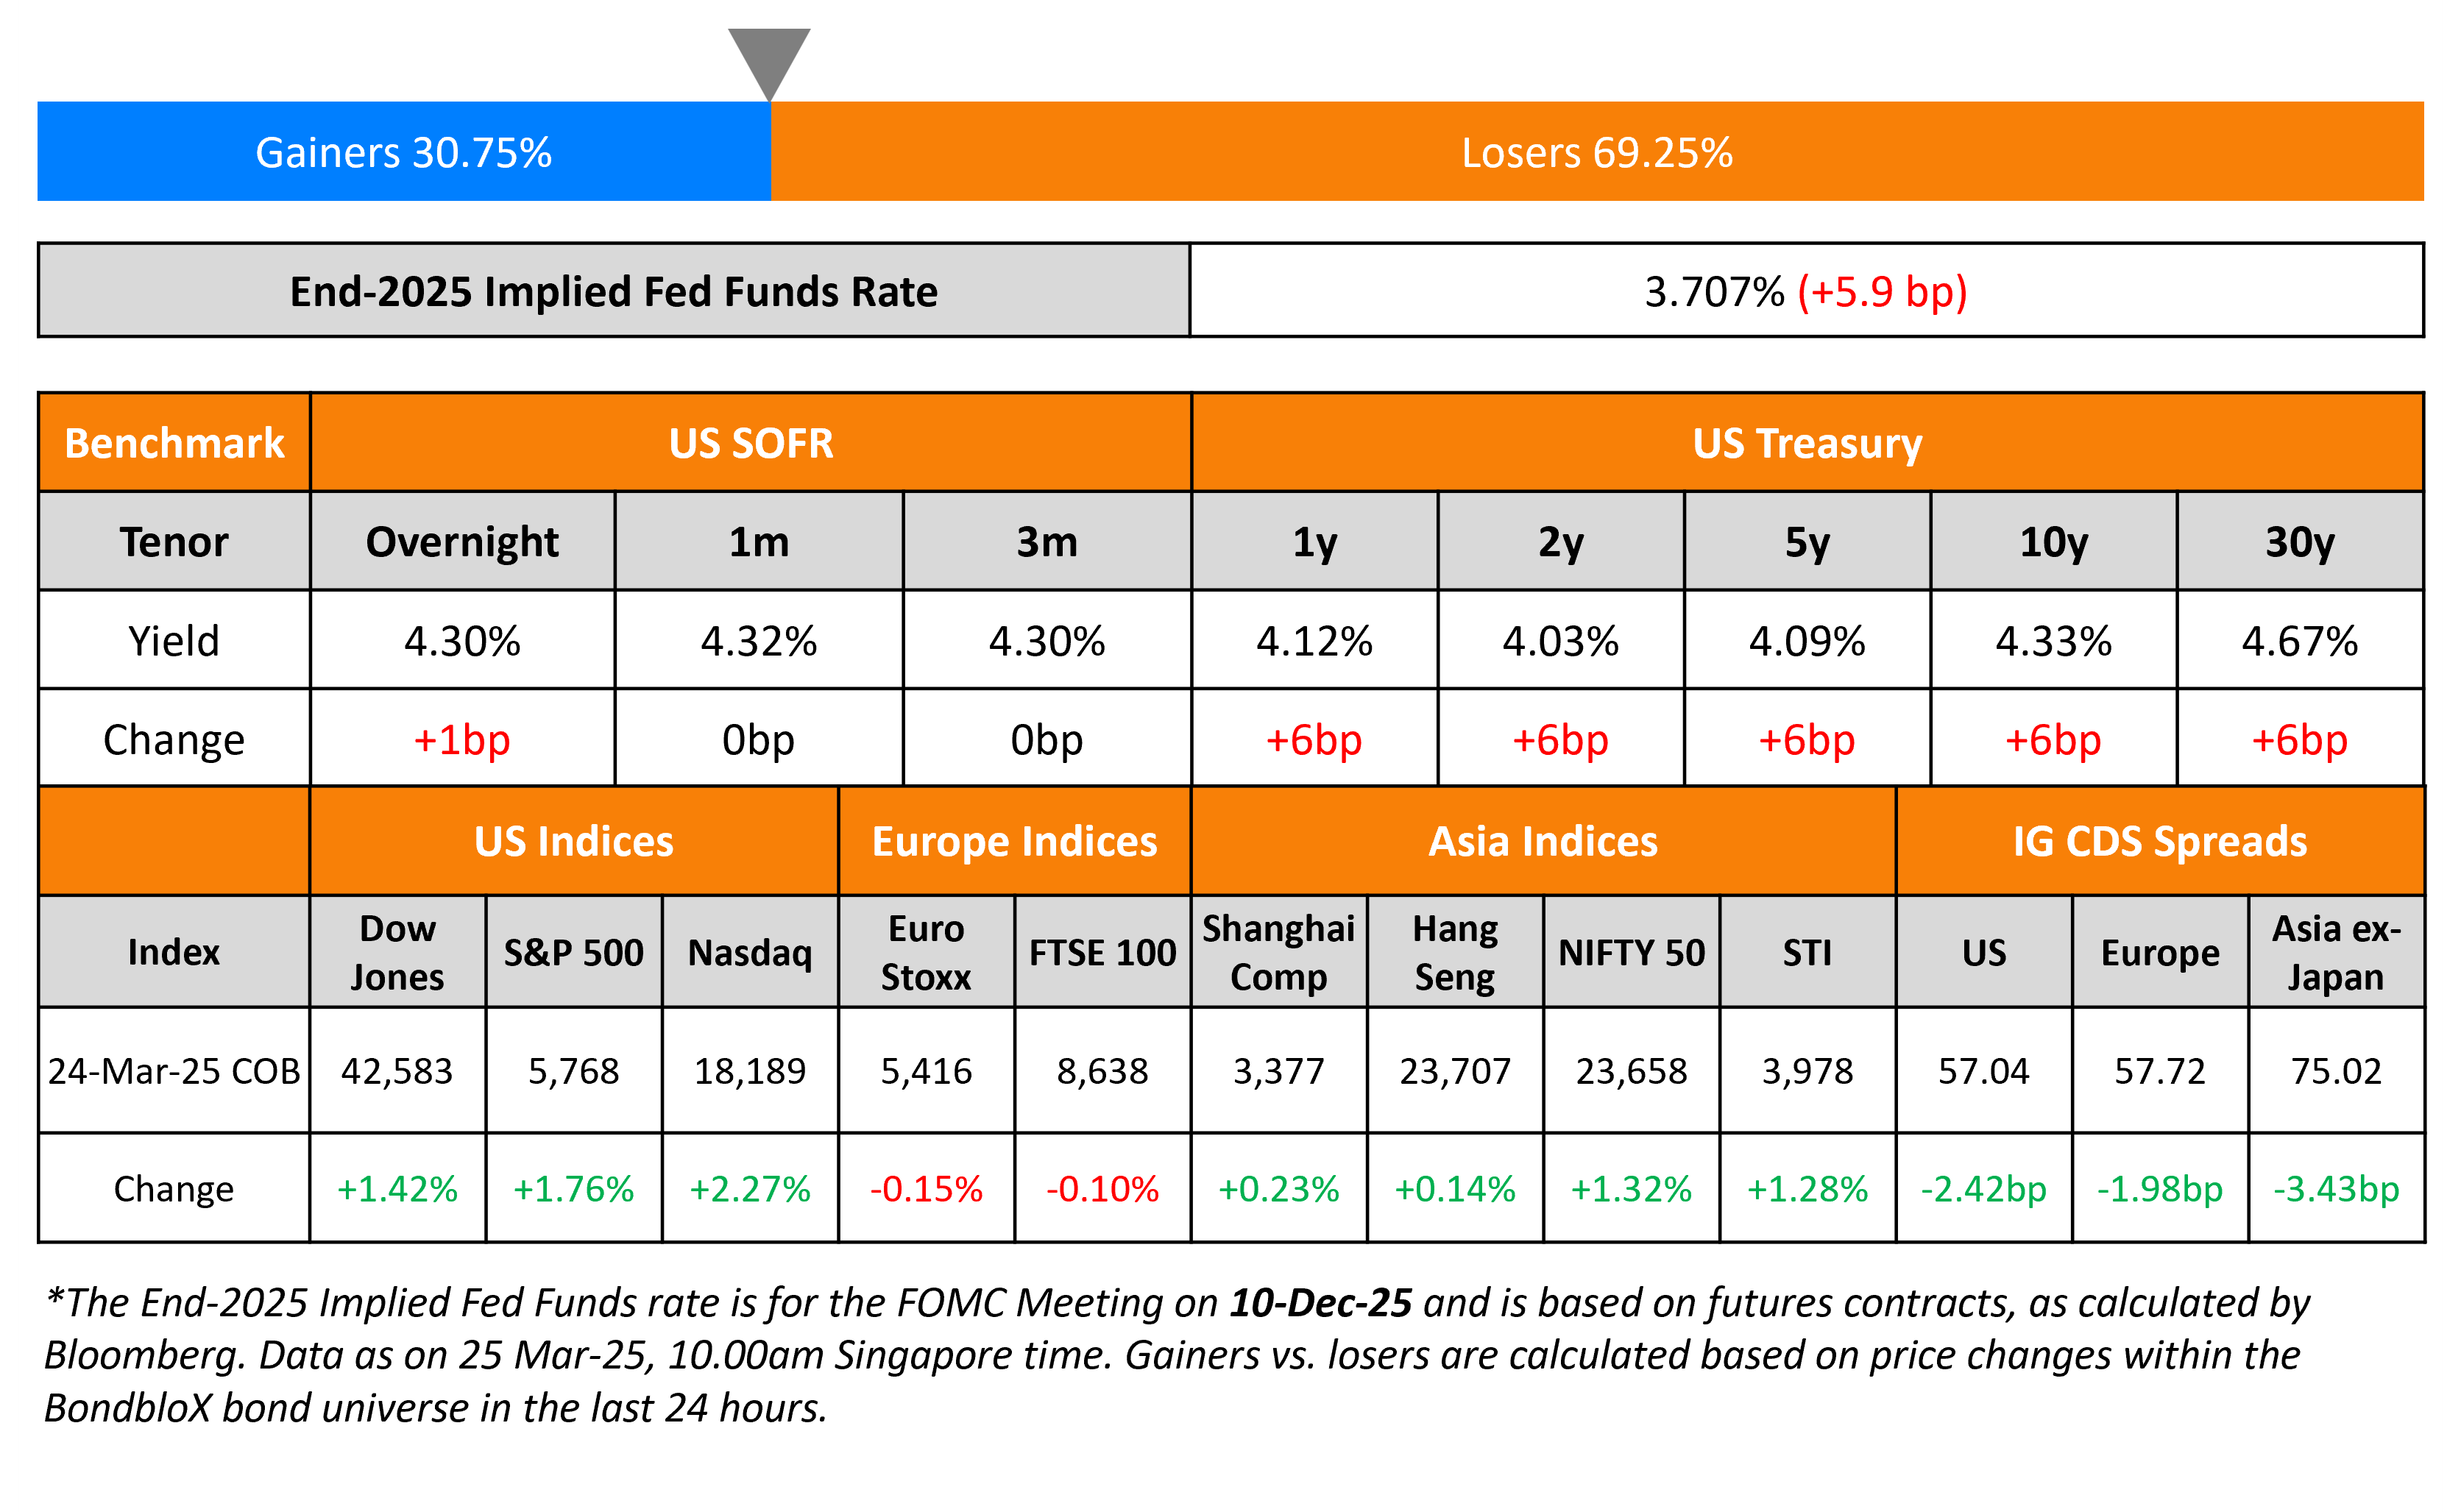Select the US Indices section header

click(x=573, y=841)
